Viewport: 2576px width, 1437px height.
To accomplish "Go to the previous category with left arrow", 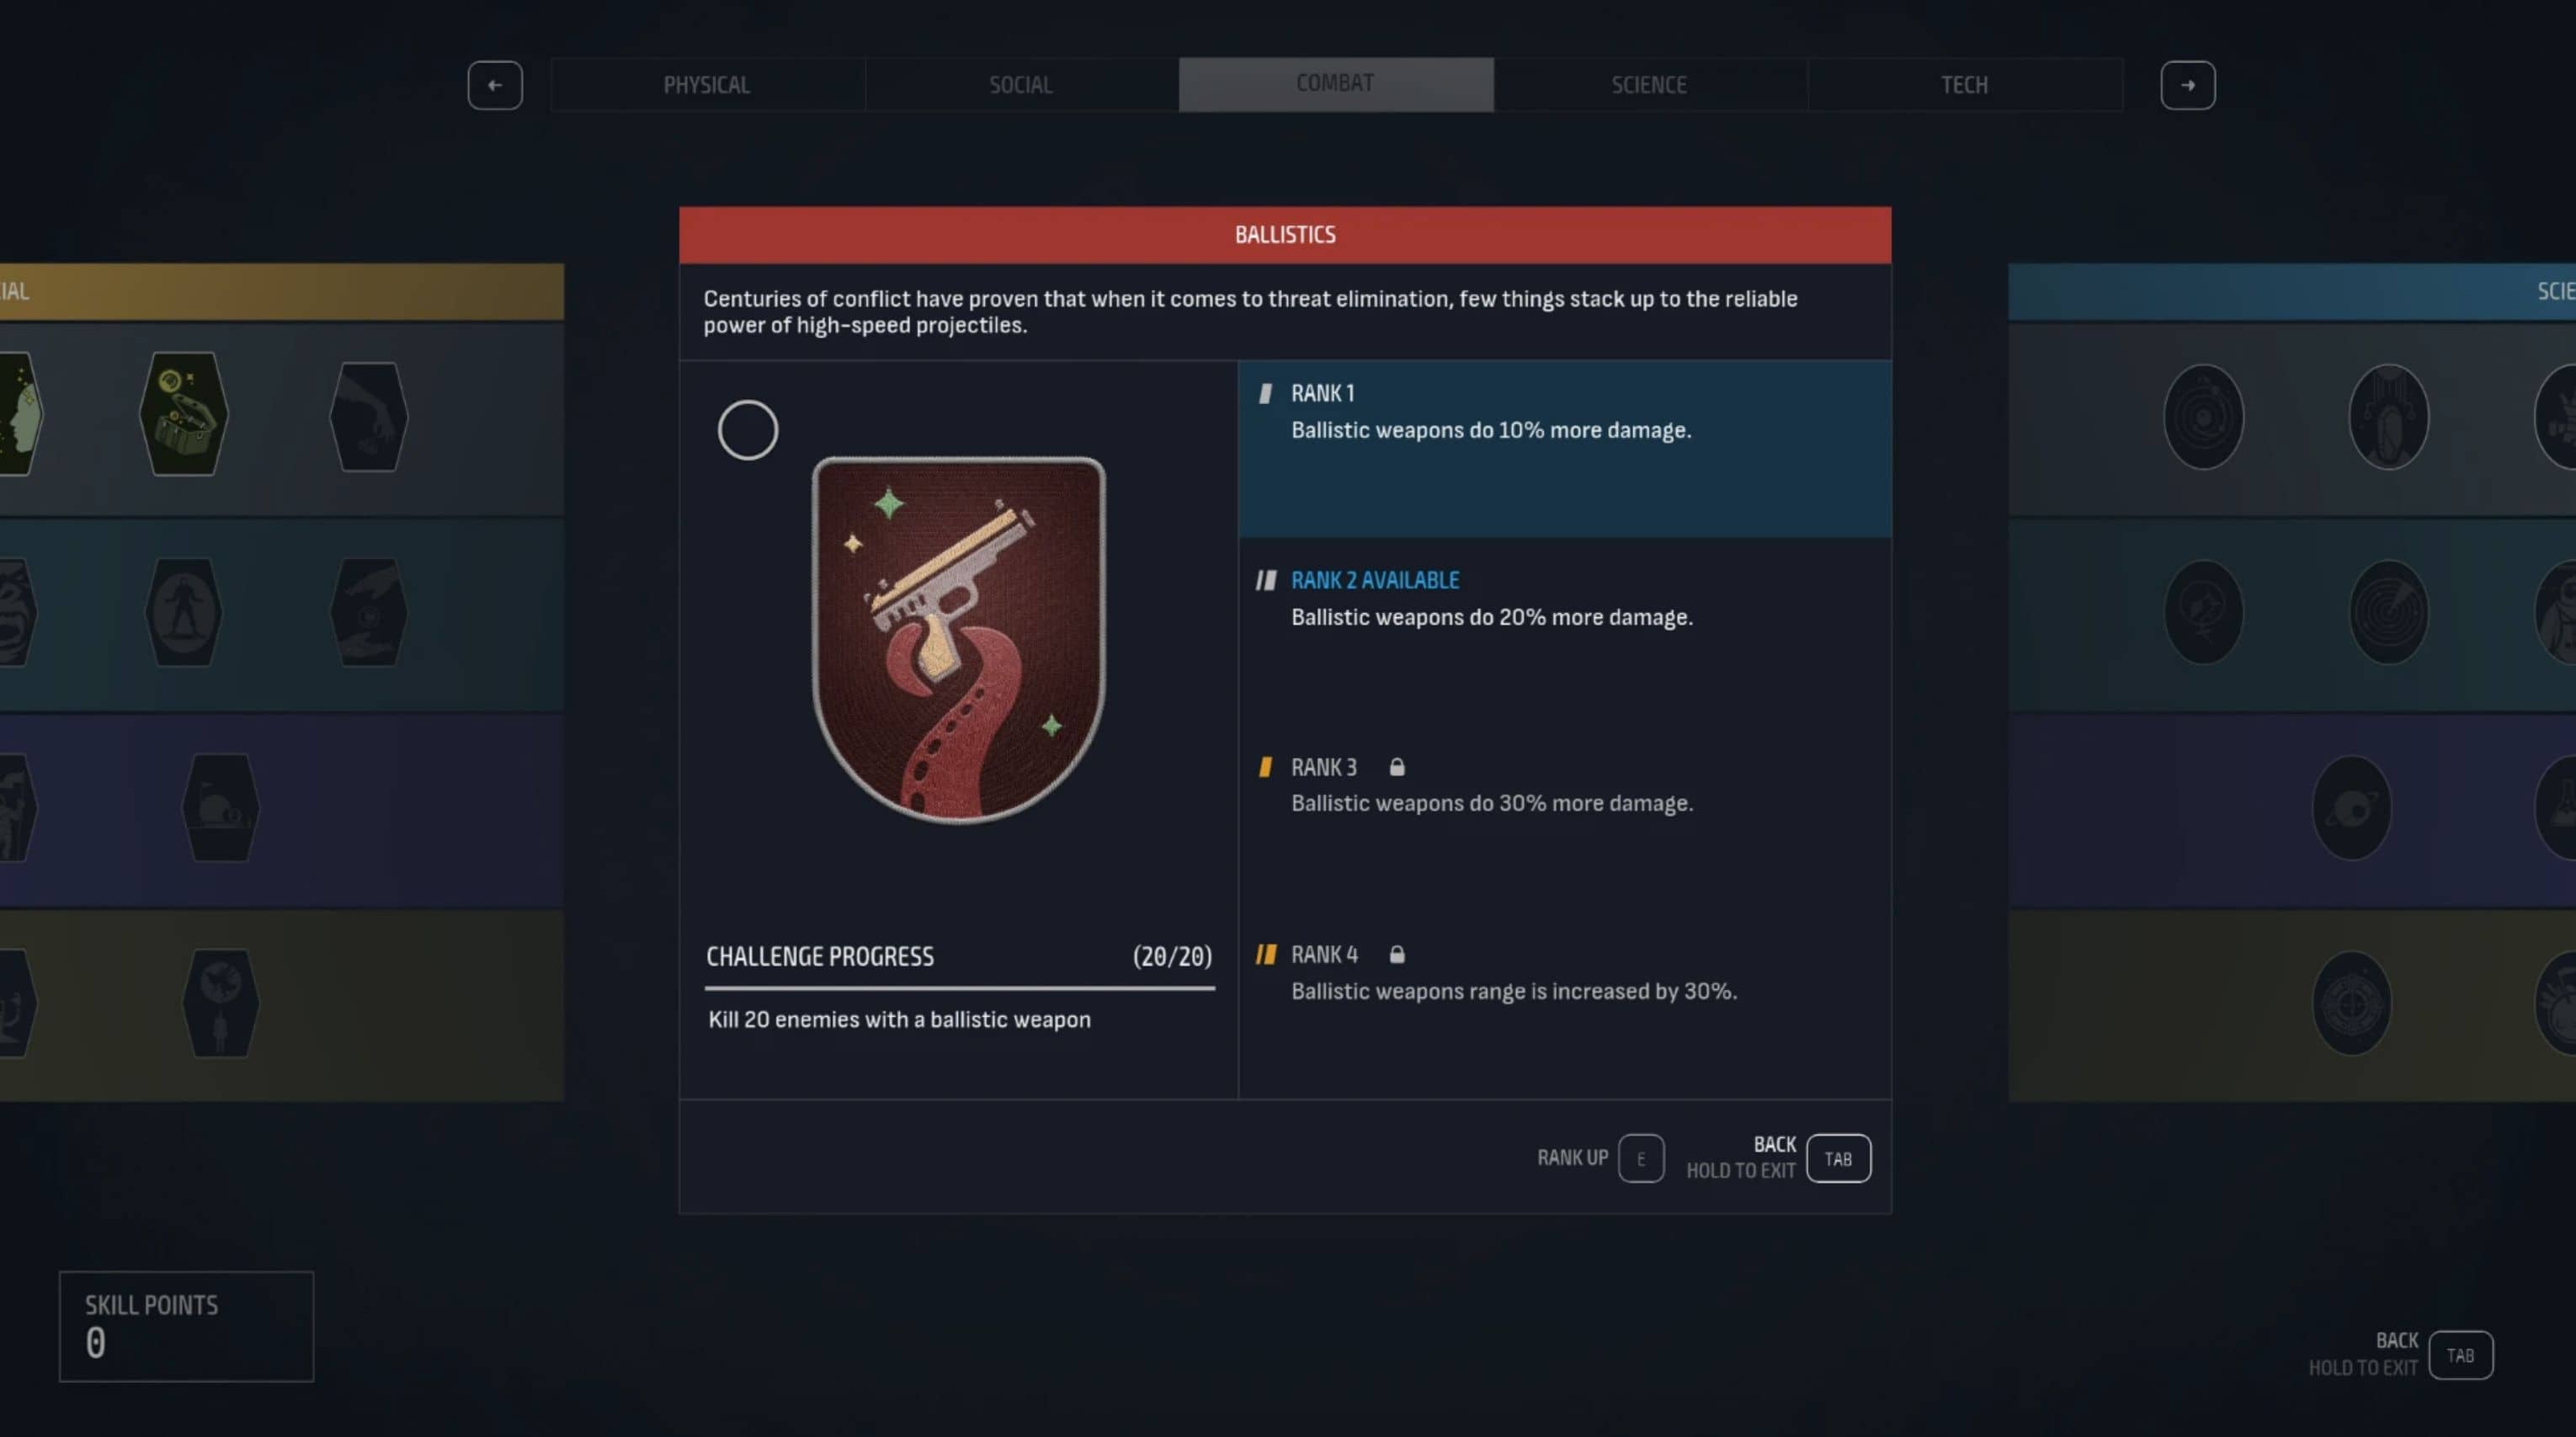I will [495, 85].
